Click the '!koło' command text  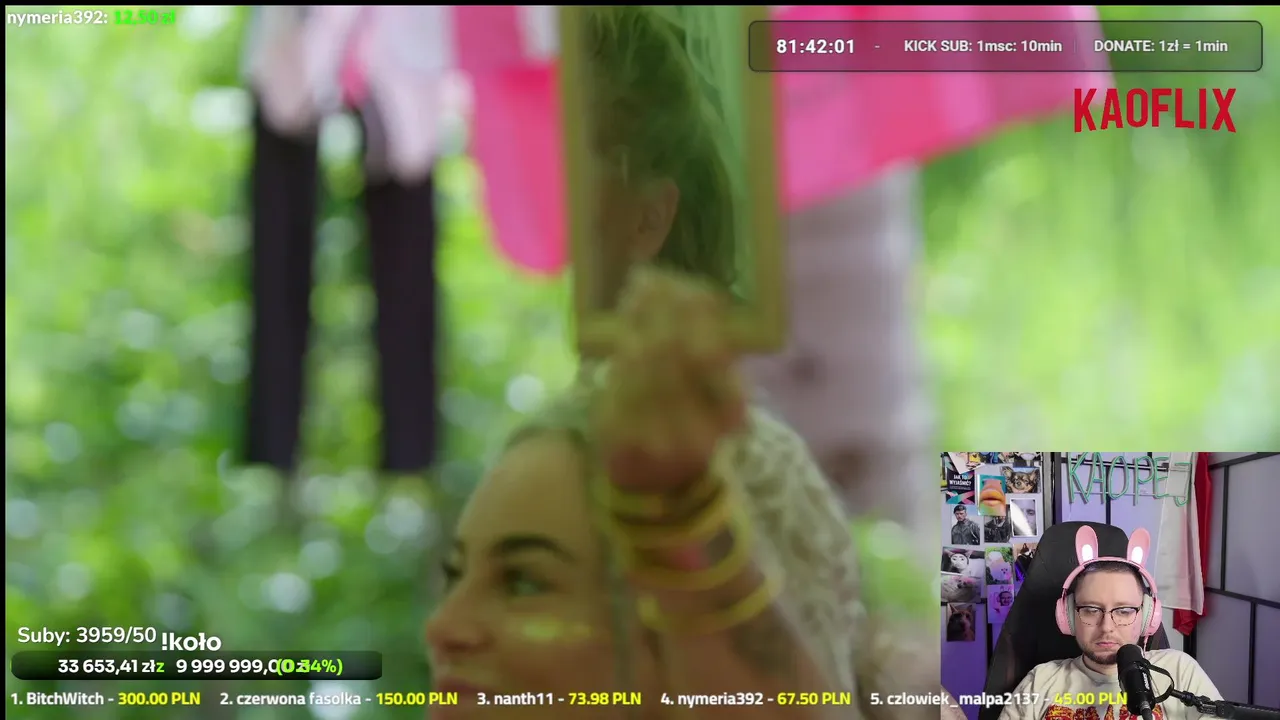pos(190,642)
